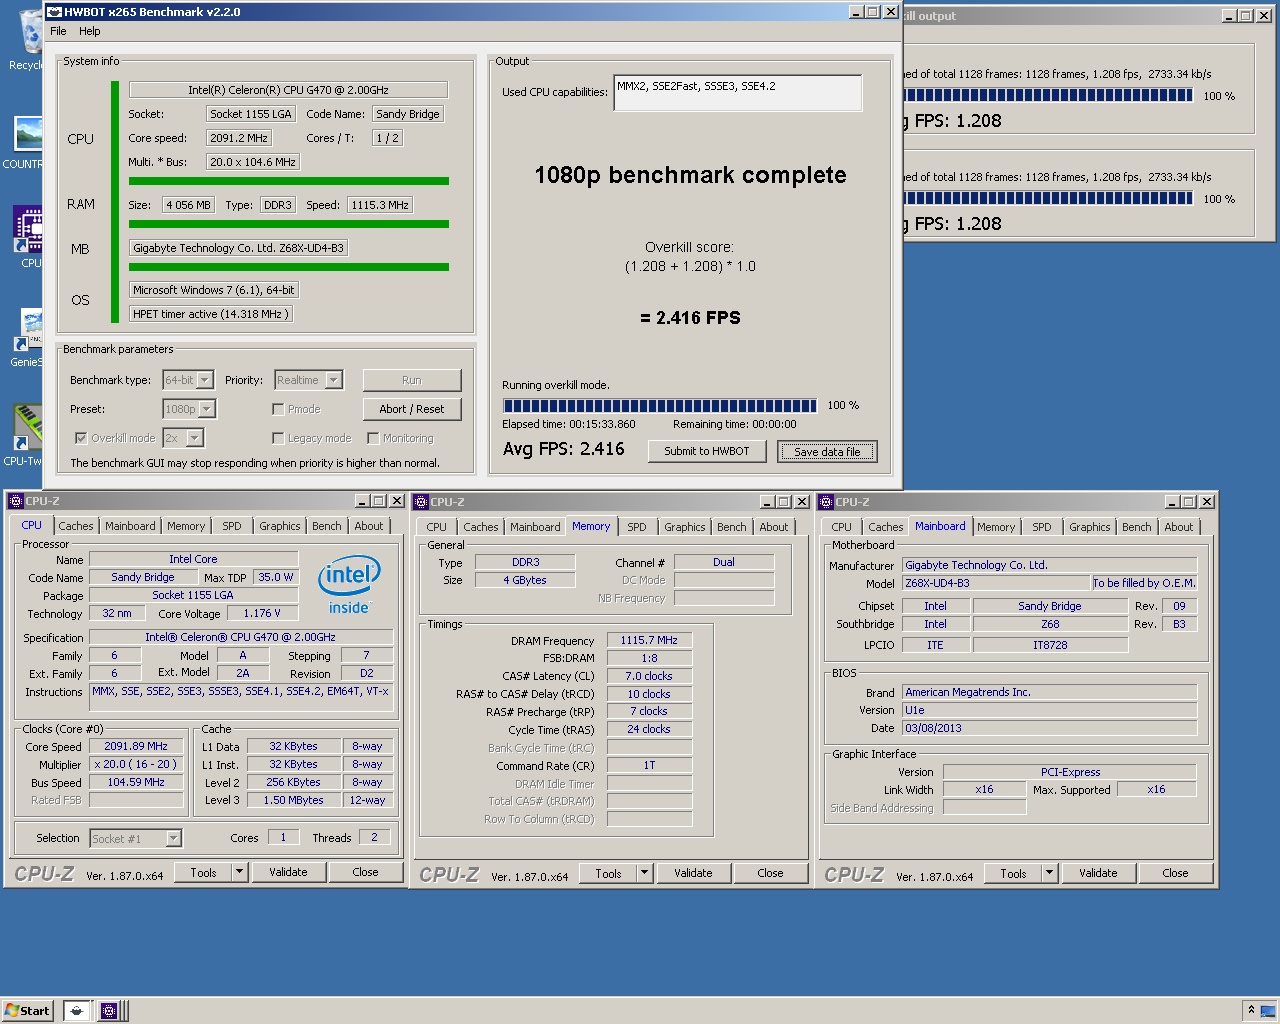This screenshot has height=1024, width=1280.
Task: Switch to SPD tab in Memory-tab CPU-Z window
Action: point(637,527)
